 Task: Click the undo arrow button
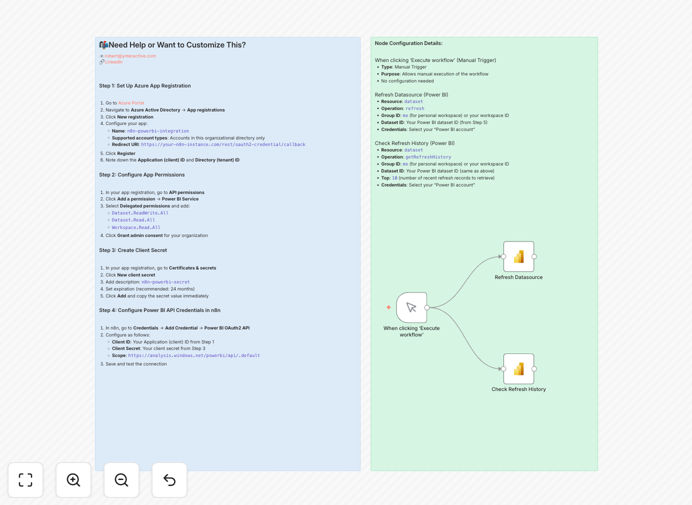pyautogui.click(x=169, y=480)
